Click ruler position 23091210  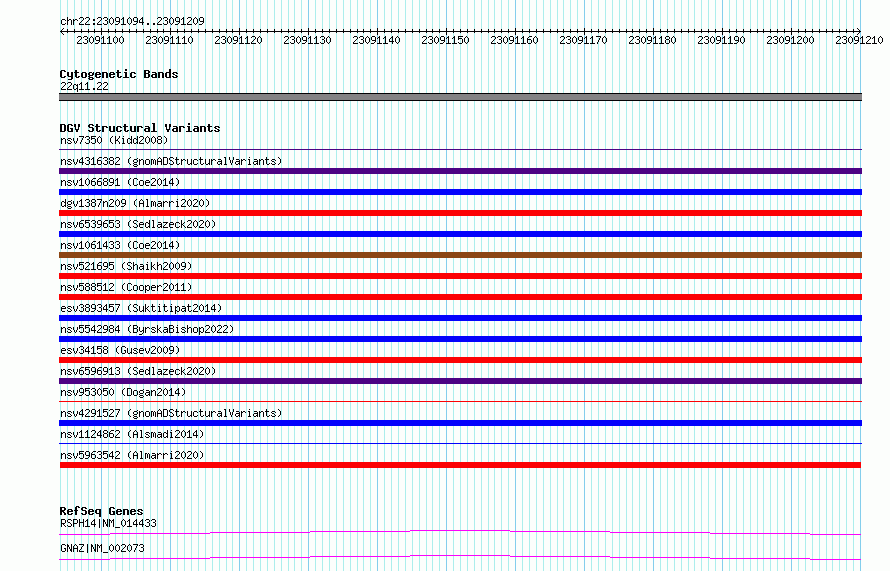pos(859,40)
